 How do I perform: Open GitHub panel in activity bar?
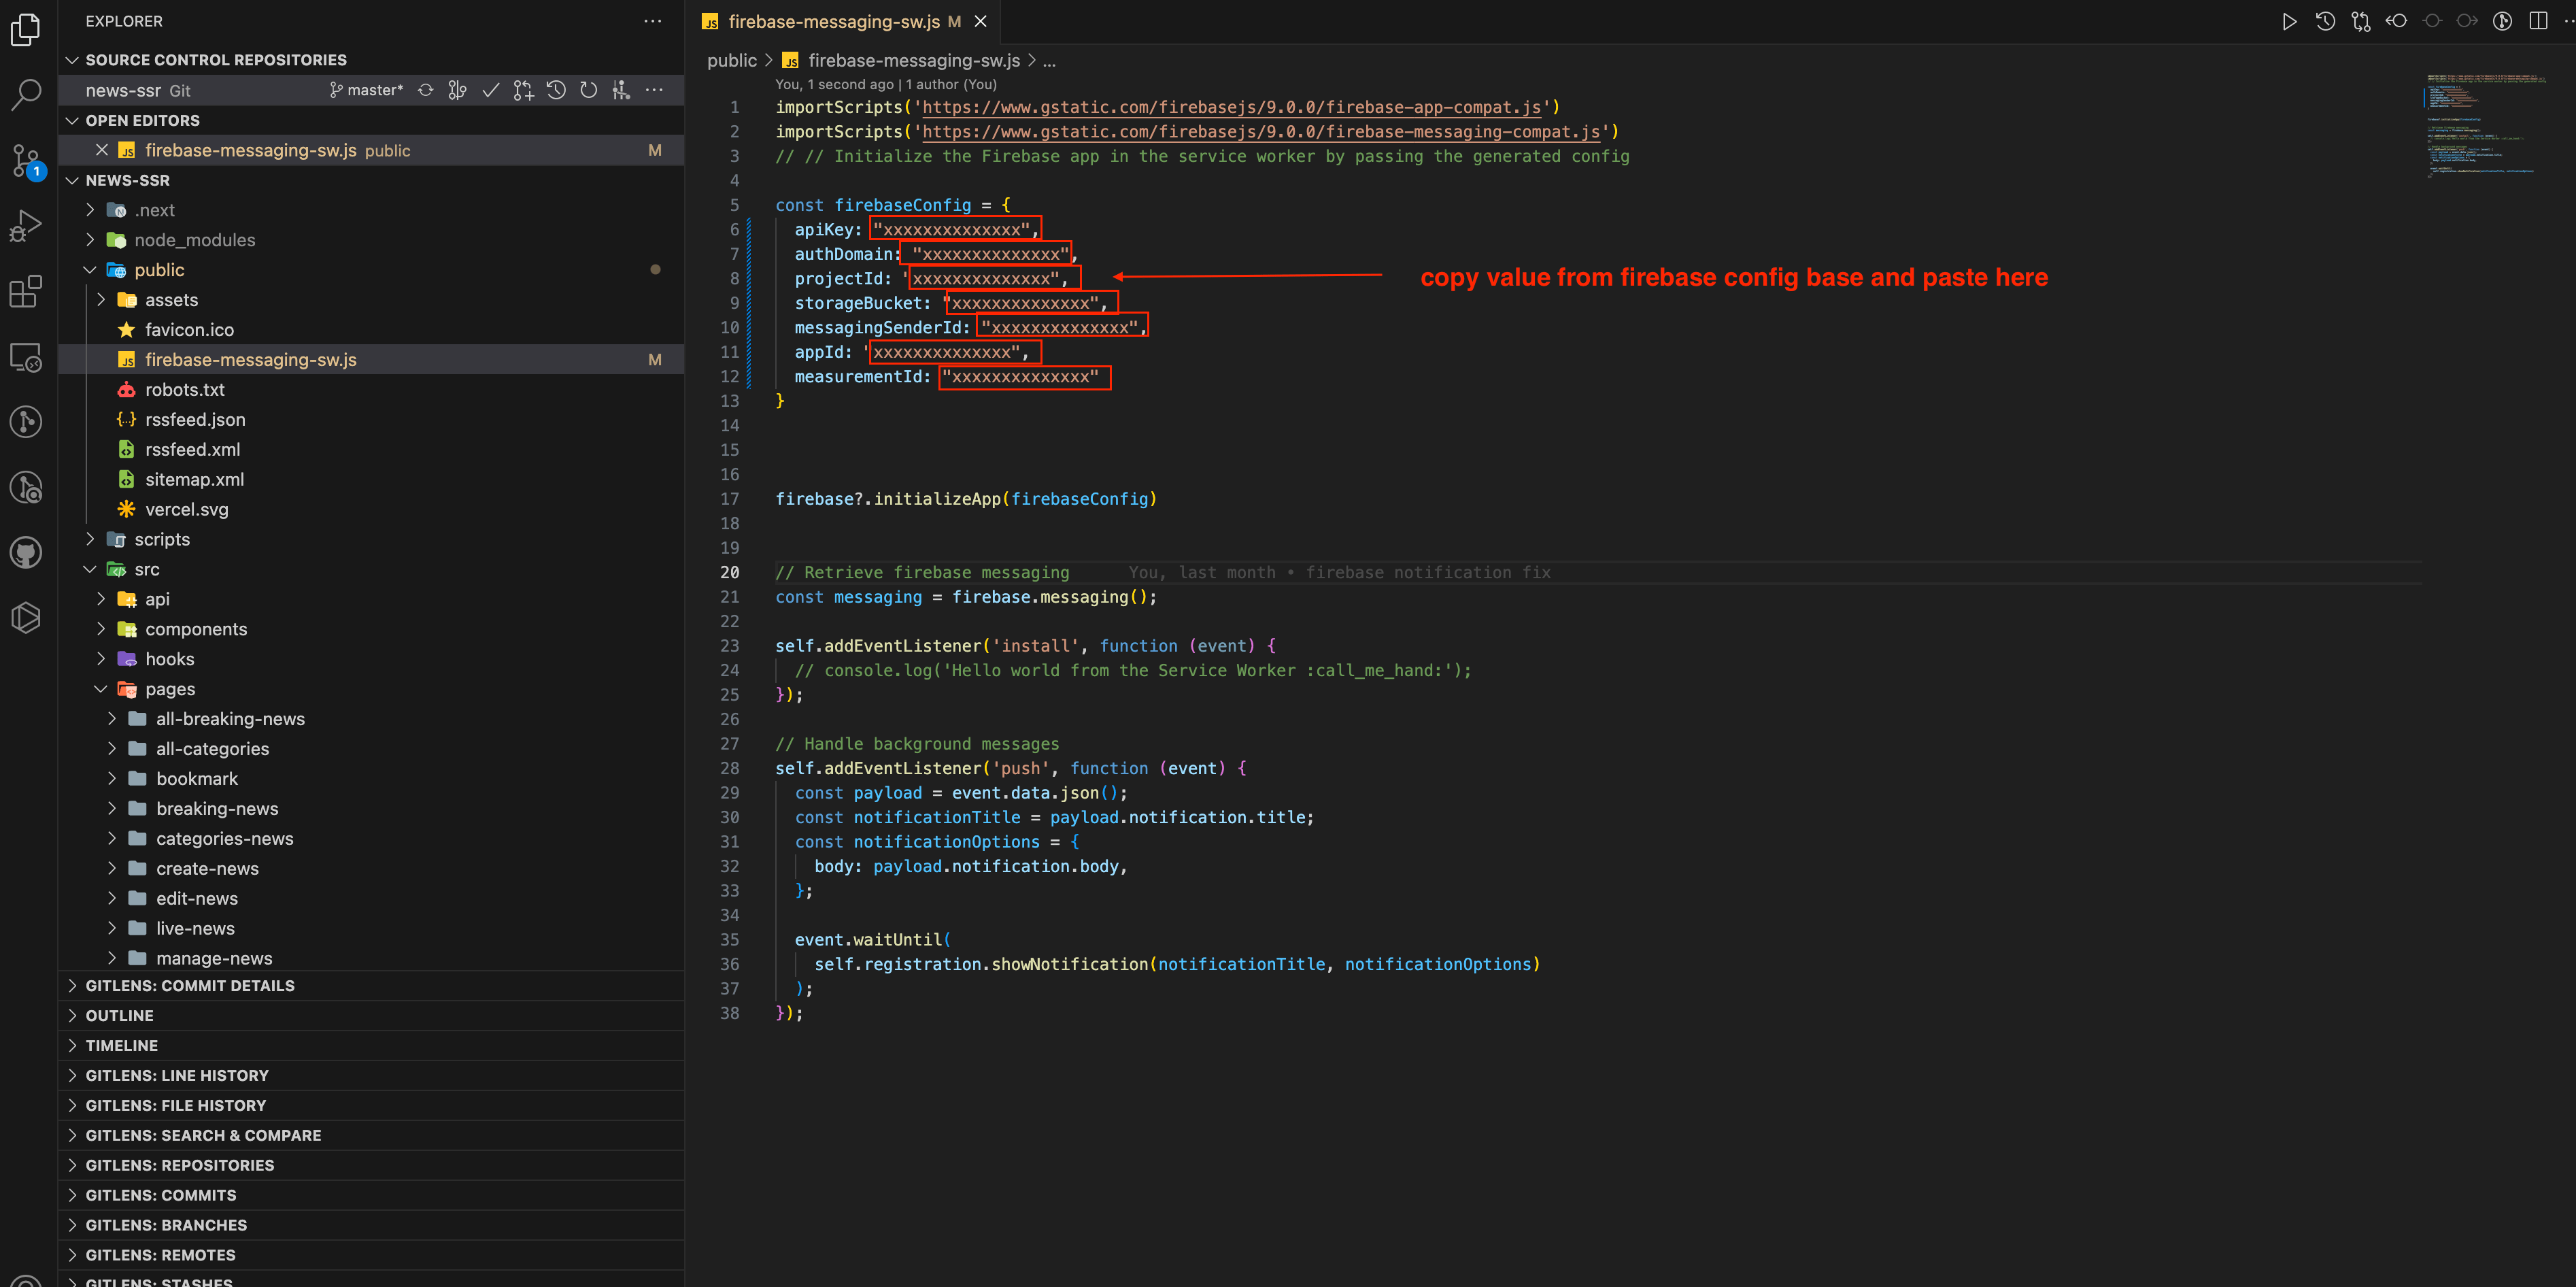click(26, 552)
